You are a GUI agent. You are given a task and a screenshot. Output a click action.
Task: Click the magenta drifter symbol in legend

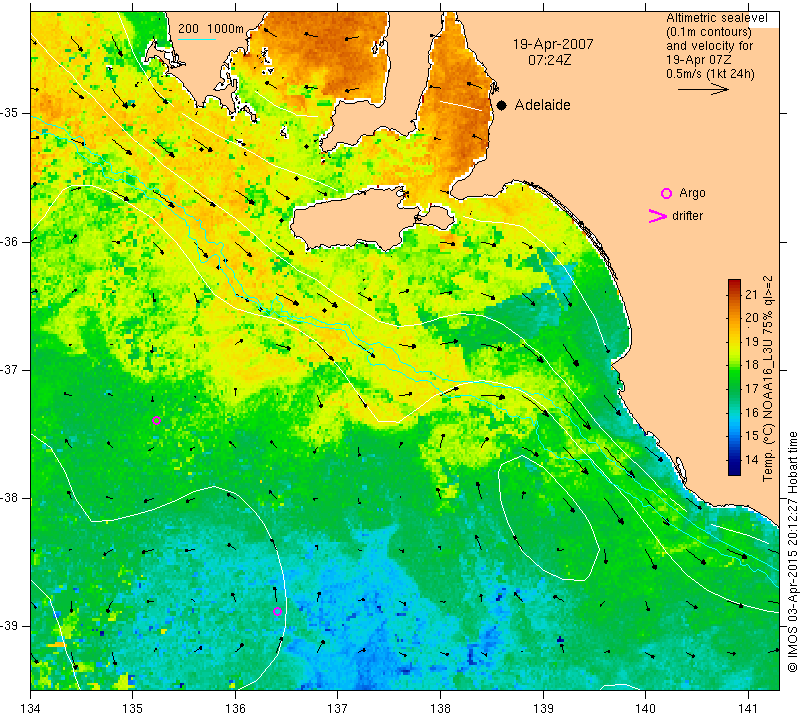click(x=658, y=216)
